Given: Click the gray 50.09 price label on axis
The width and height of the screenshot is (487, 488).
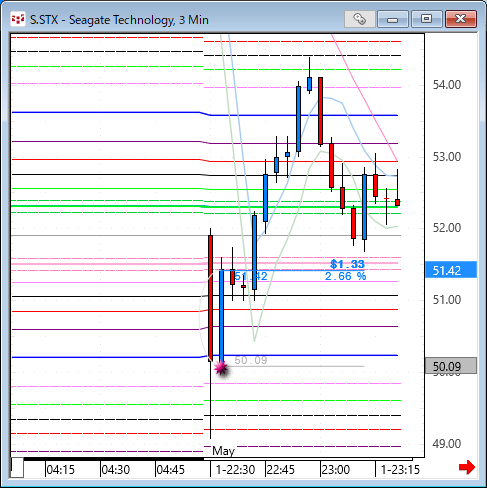Looking at the screenshot, I should [x=451, y=366].
